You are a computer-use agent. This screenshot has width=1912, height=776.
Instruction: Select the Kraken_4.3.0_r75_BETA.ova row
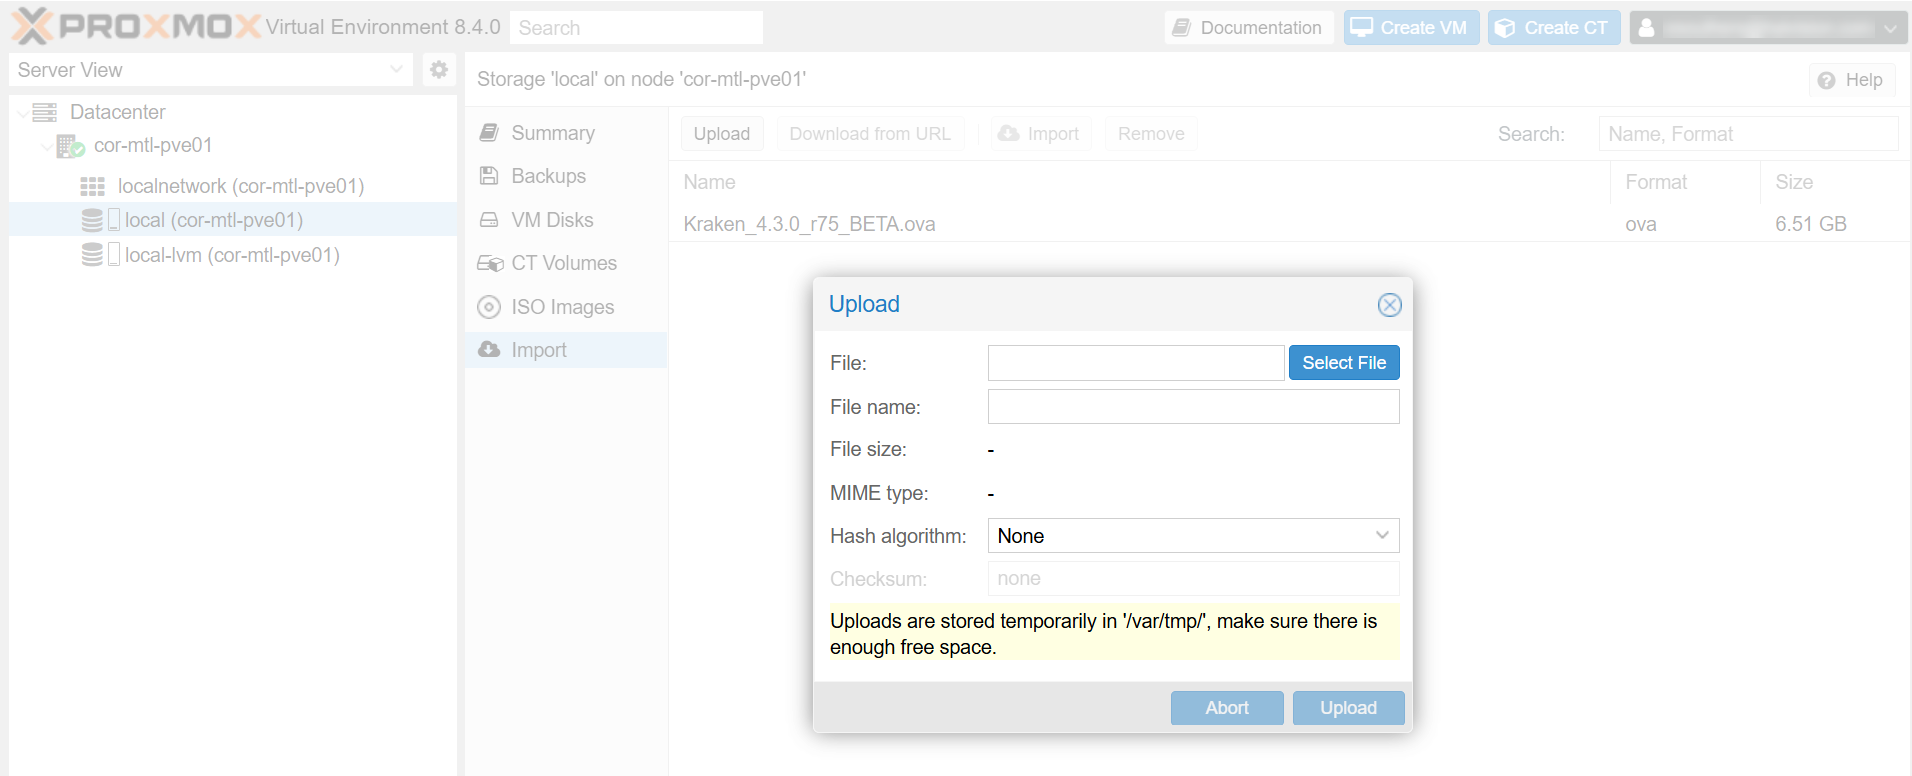tap(809, 224)
